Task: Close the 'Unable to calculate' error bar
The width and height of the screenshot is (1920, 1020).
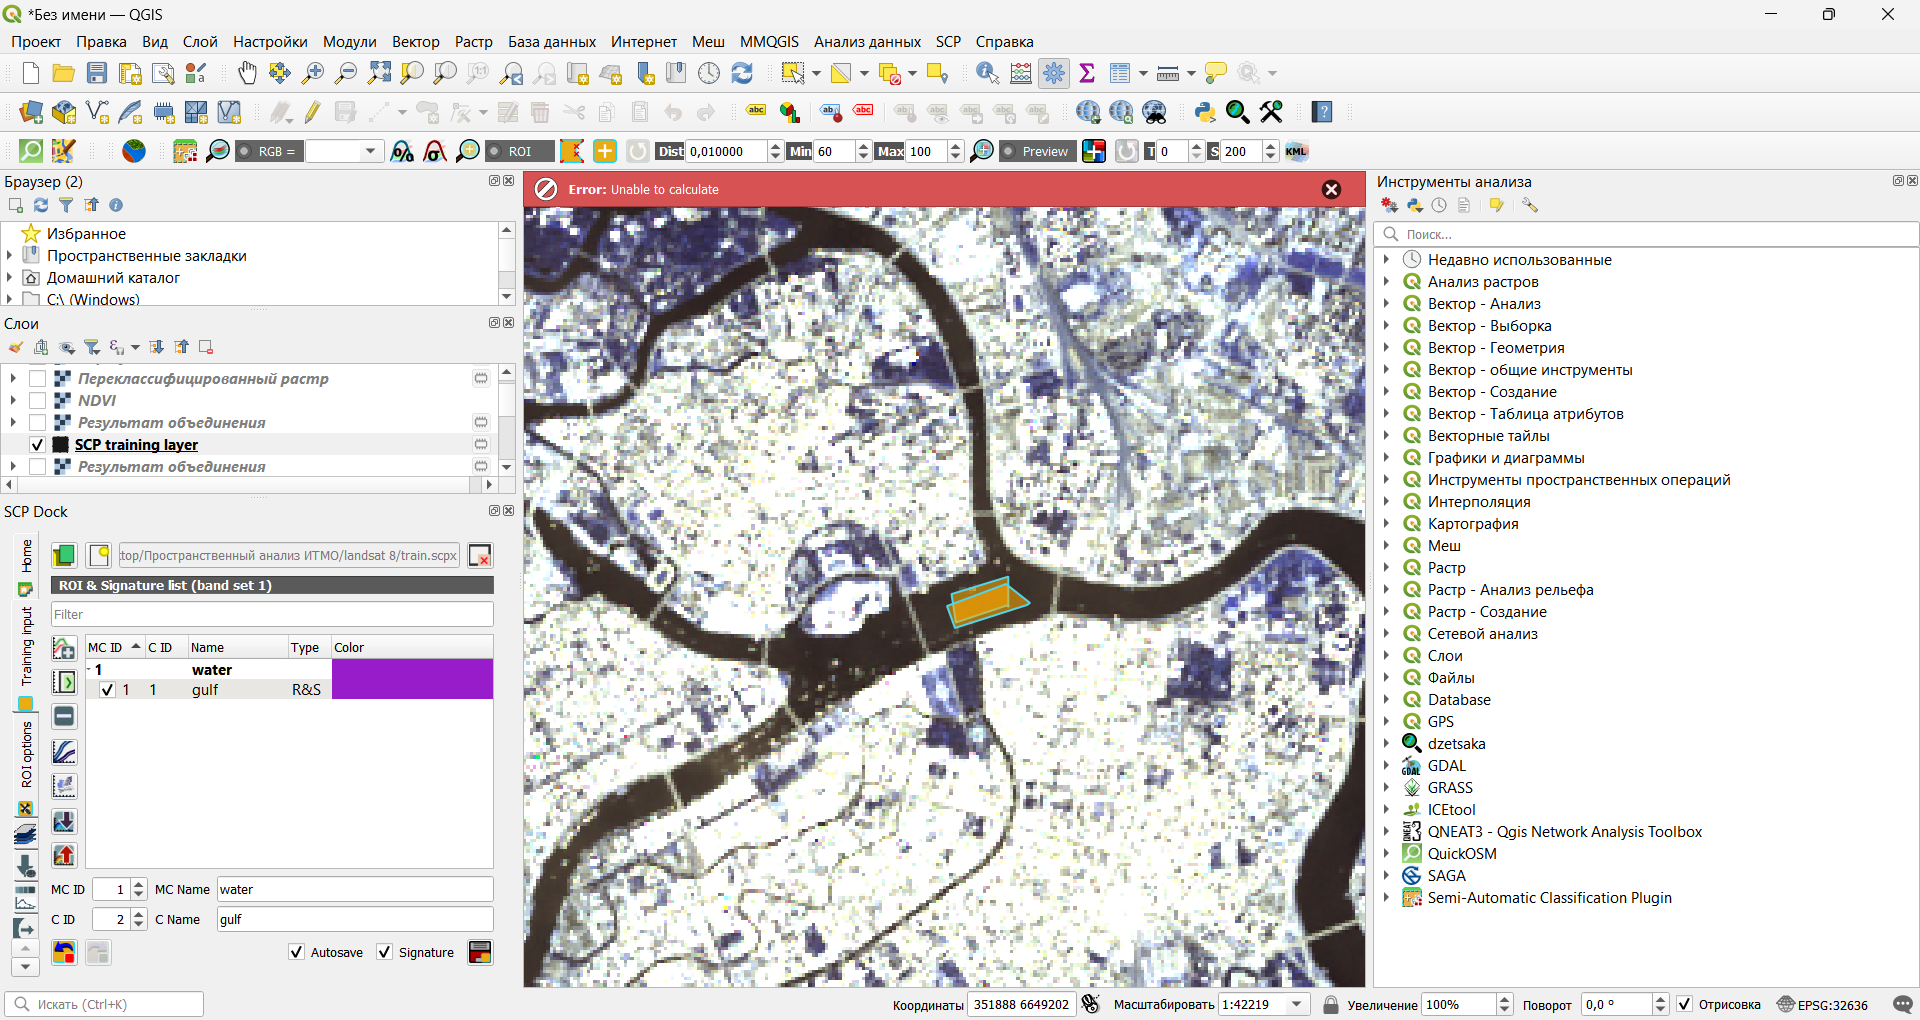Action: click(1331, 190)
